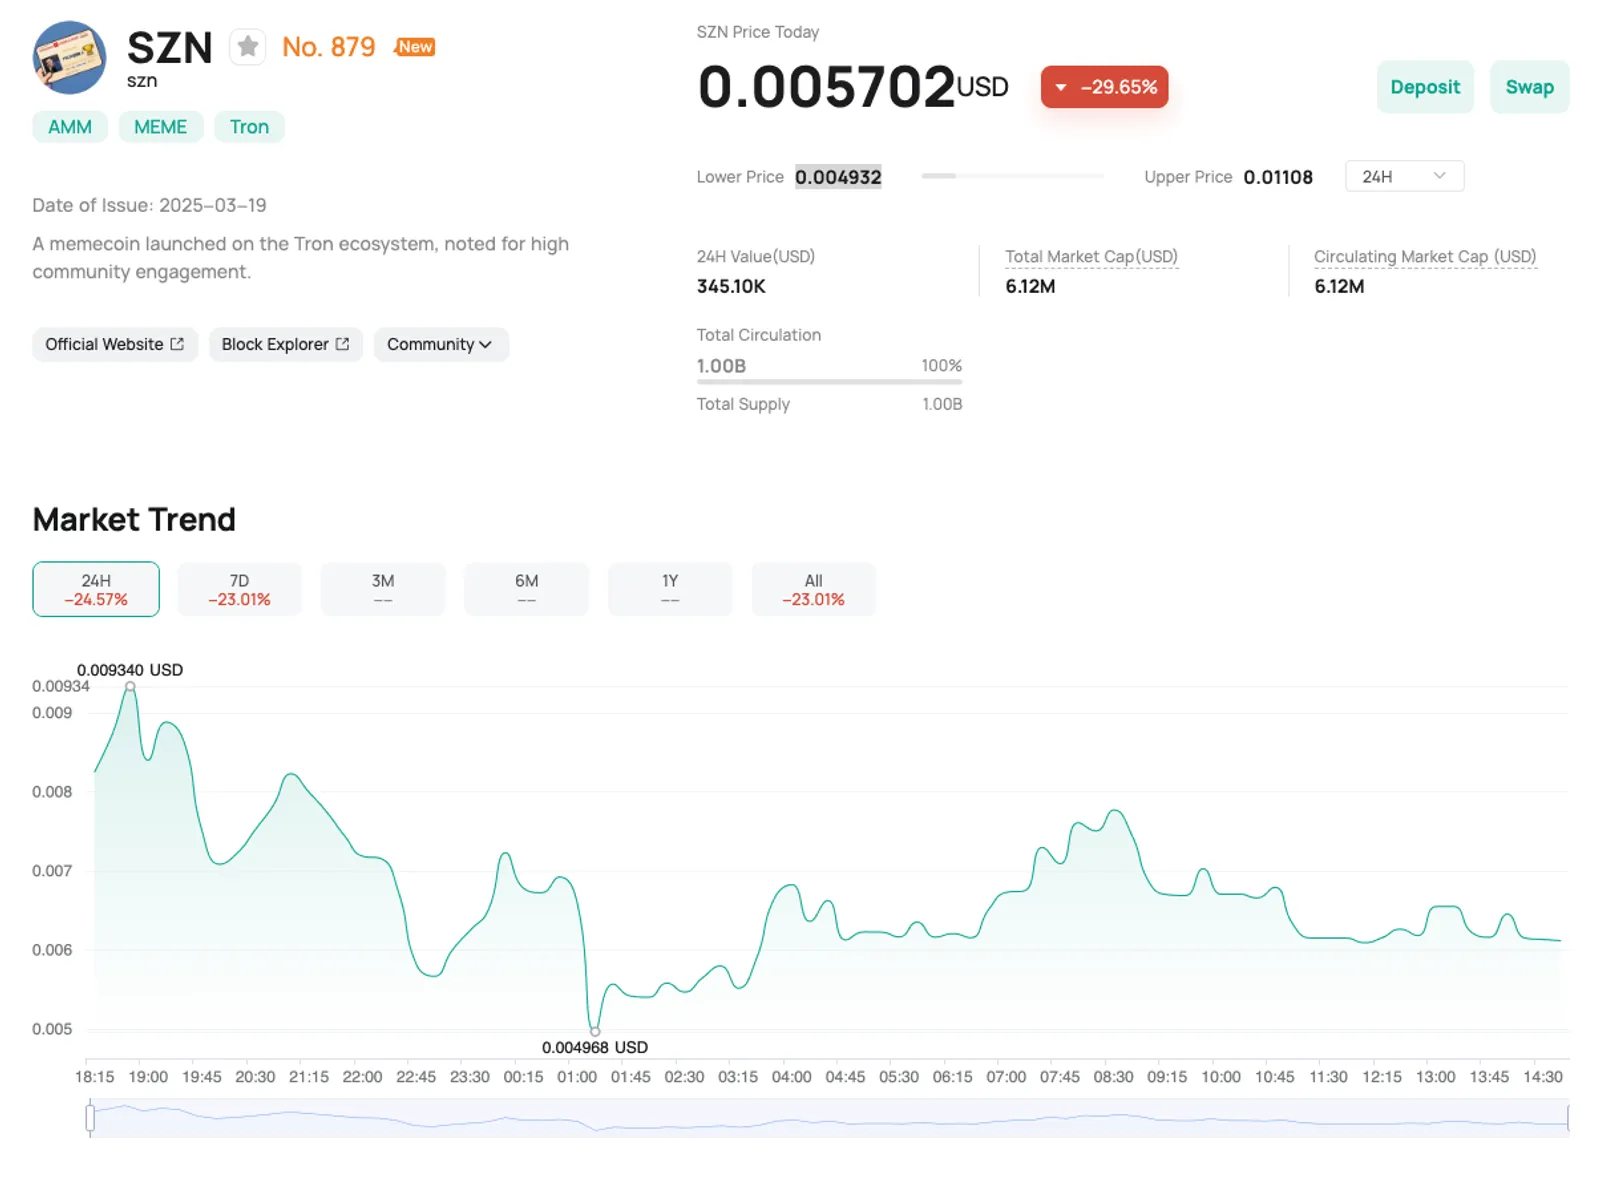Click the 0.009340 USD high point marker

pos(130,686)
